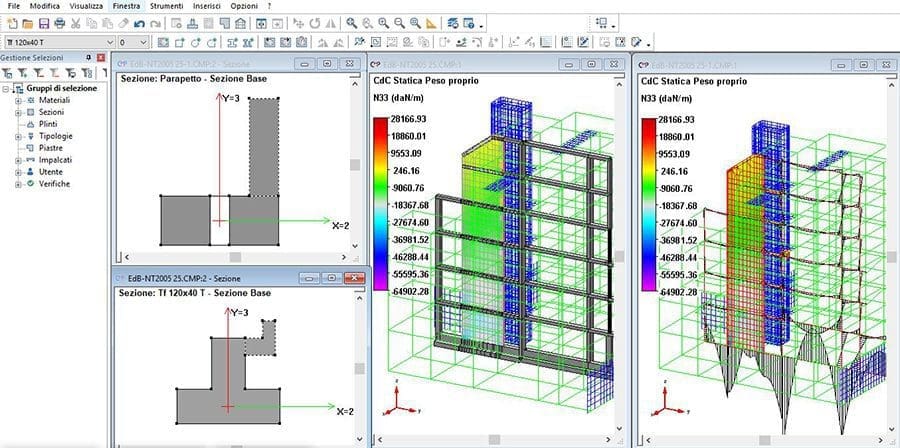
Task: Click the yellow set-square measure icon
Action: (431, 24)
